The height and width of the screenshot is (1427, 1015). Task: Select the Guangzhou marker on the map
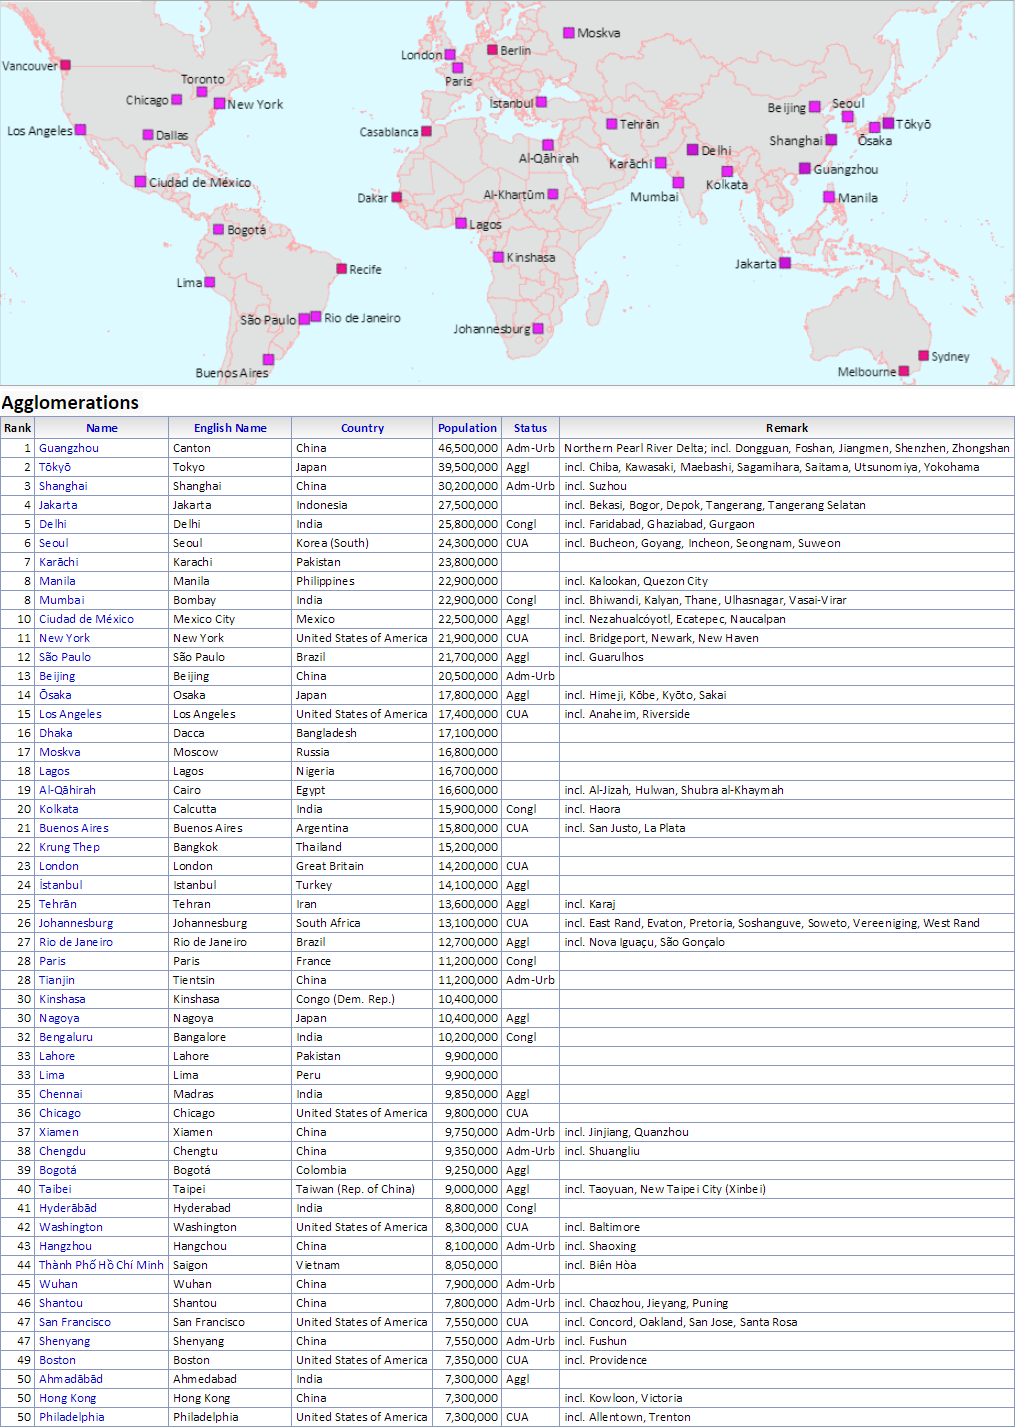click(805, 168)
